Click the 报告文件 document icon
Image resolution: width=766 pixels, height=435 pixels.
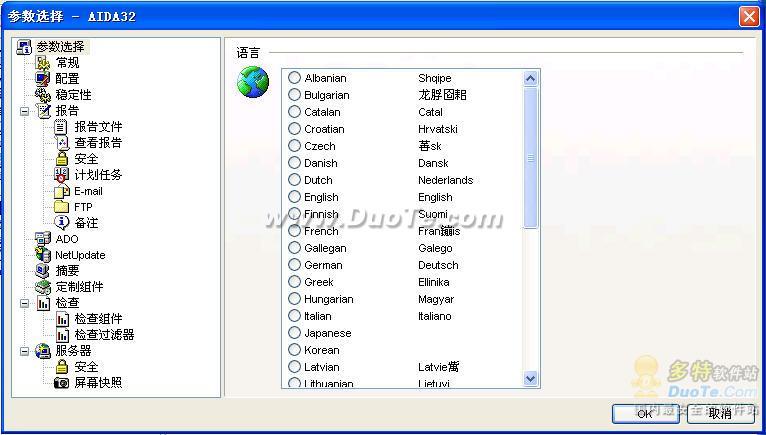tap(61, 127)
